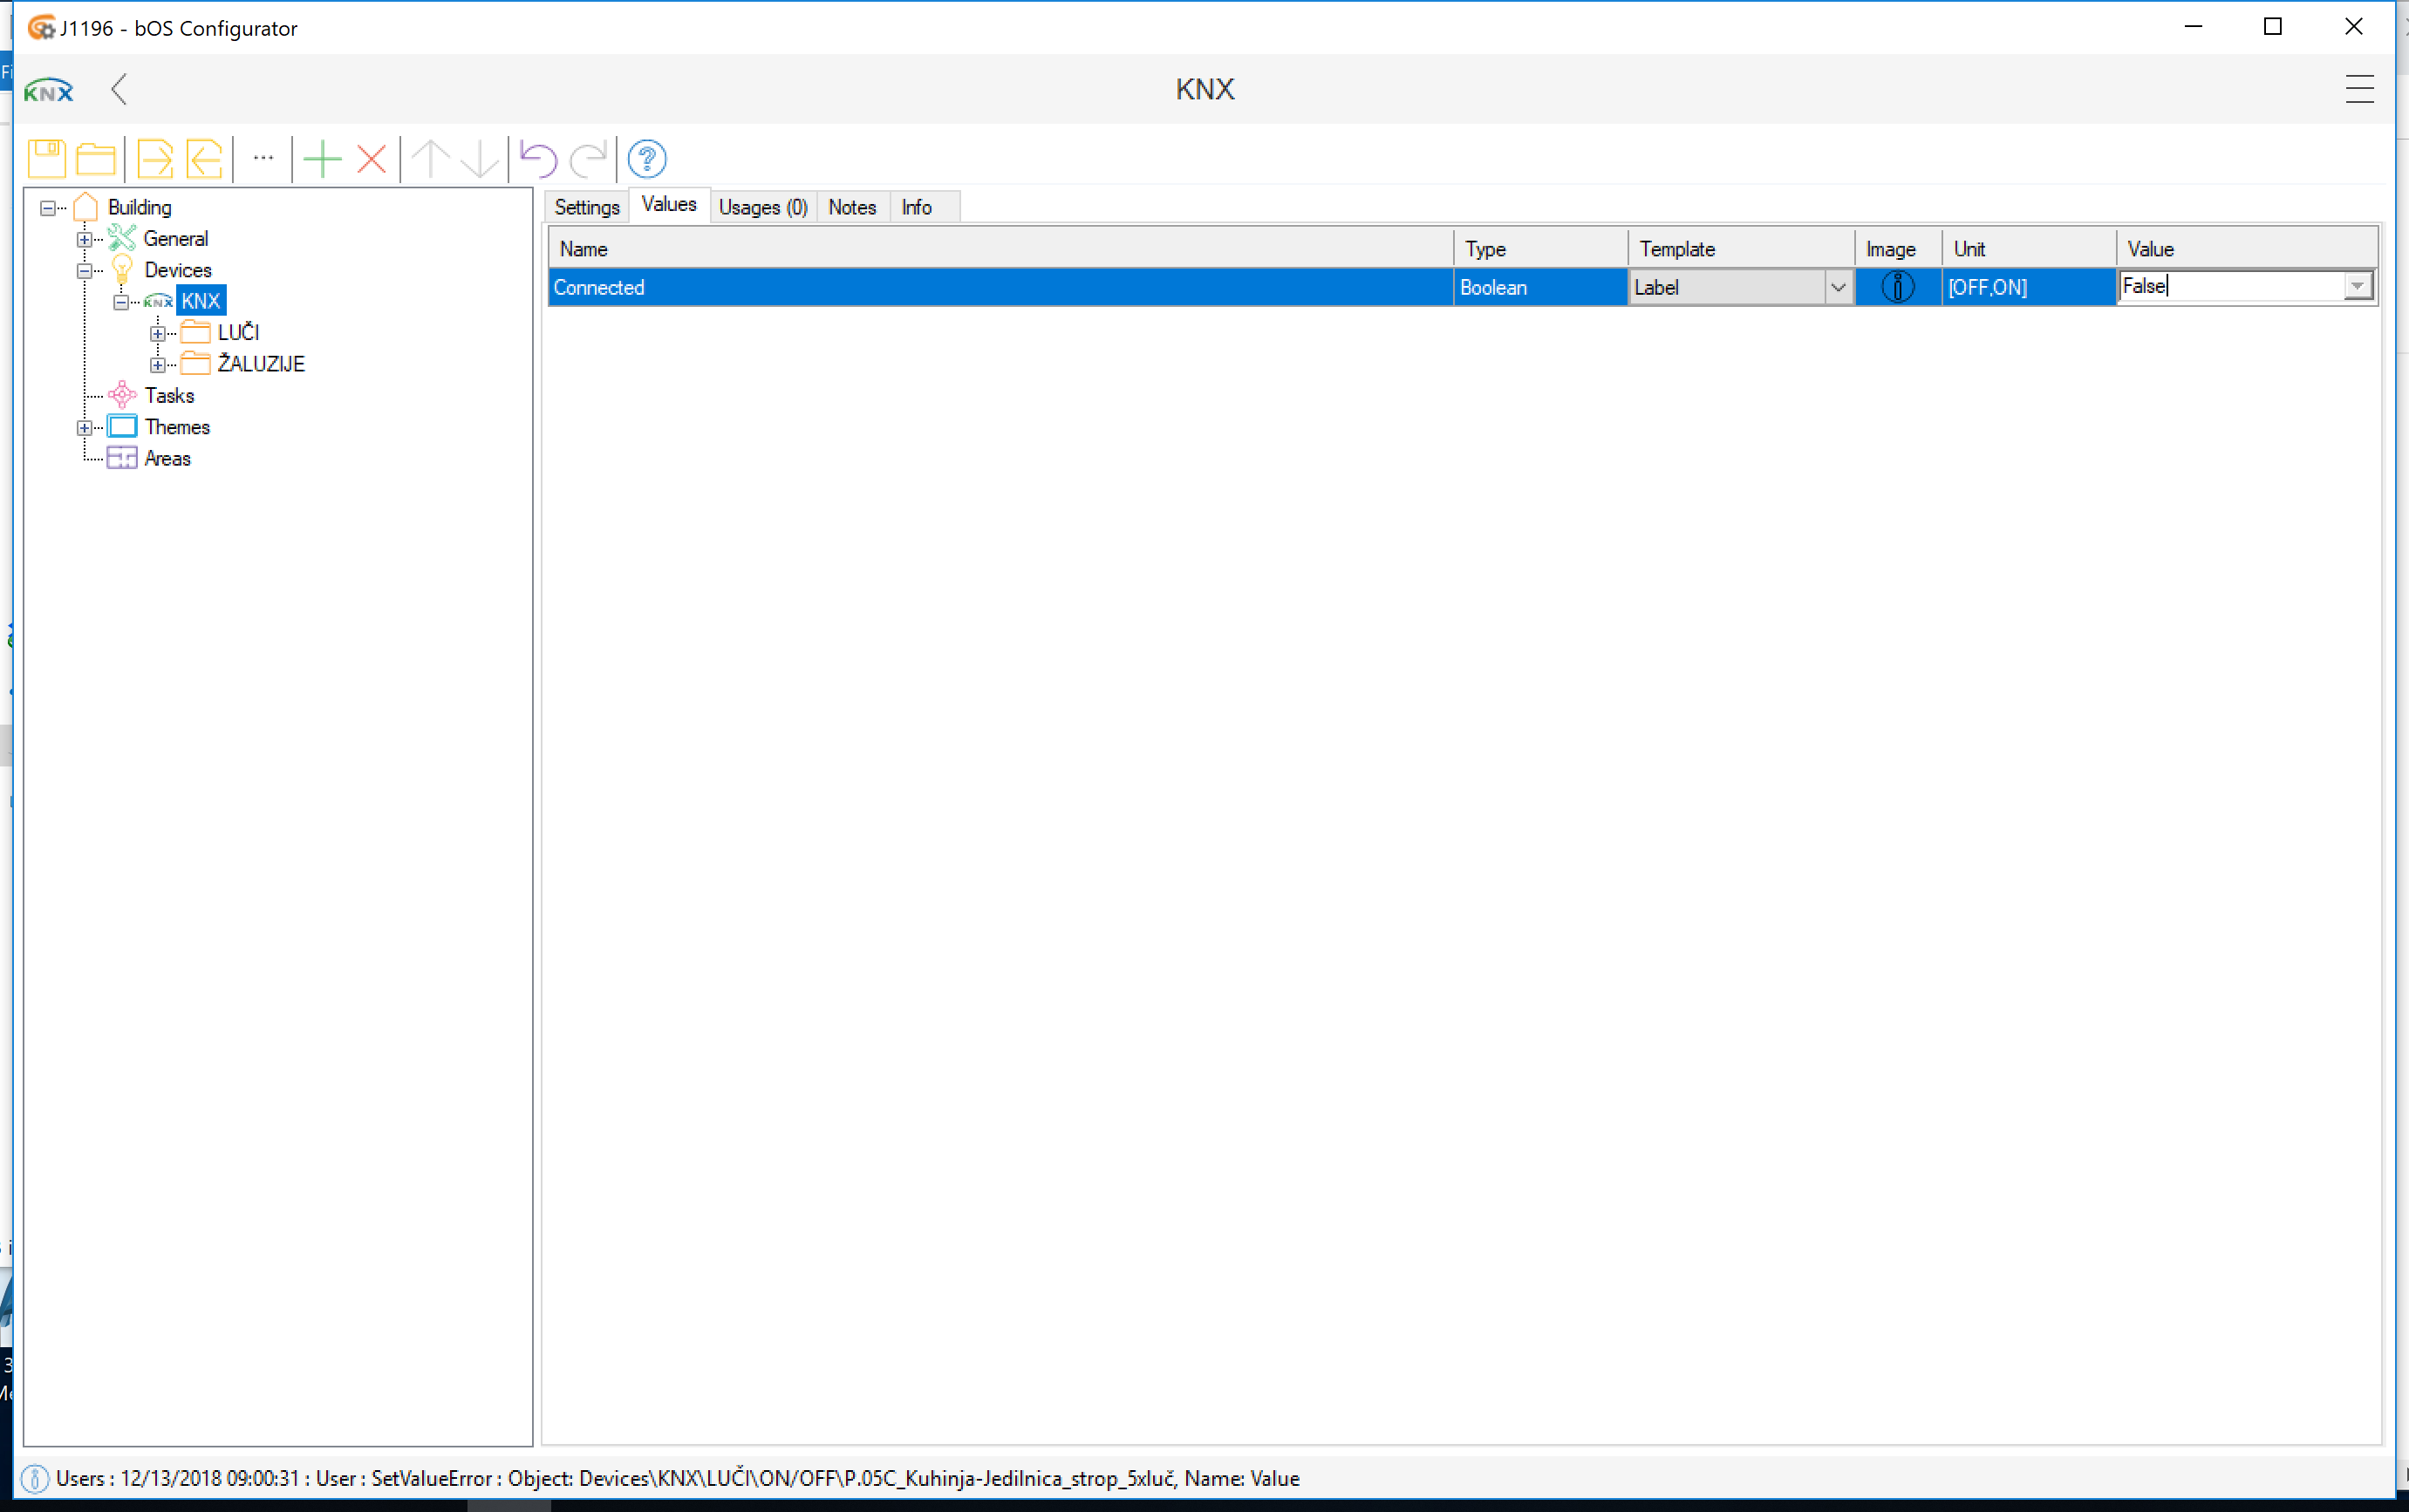Click the three-dots more options icon
The height and width of the screenshot is (1512, 2409).
point(263,158)
